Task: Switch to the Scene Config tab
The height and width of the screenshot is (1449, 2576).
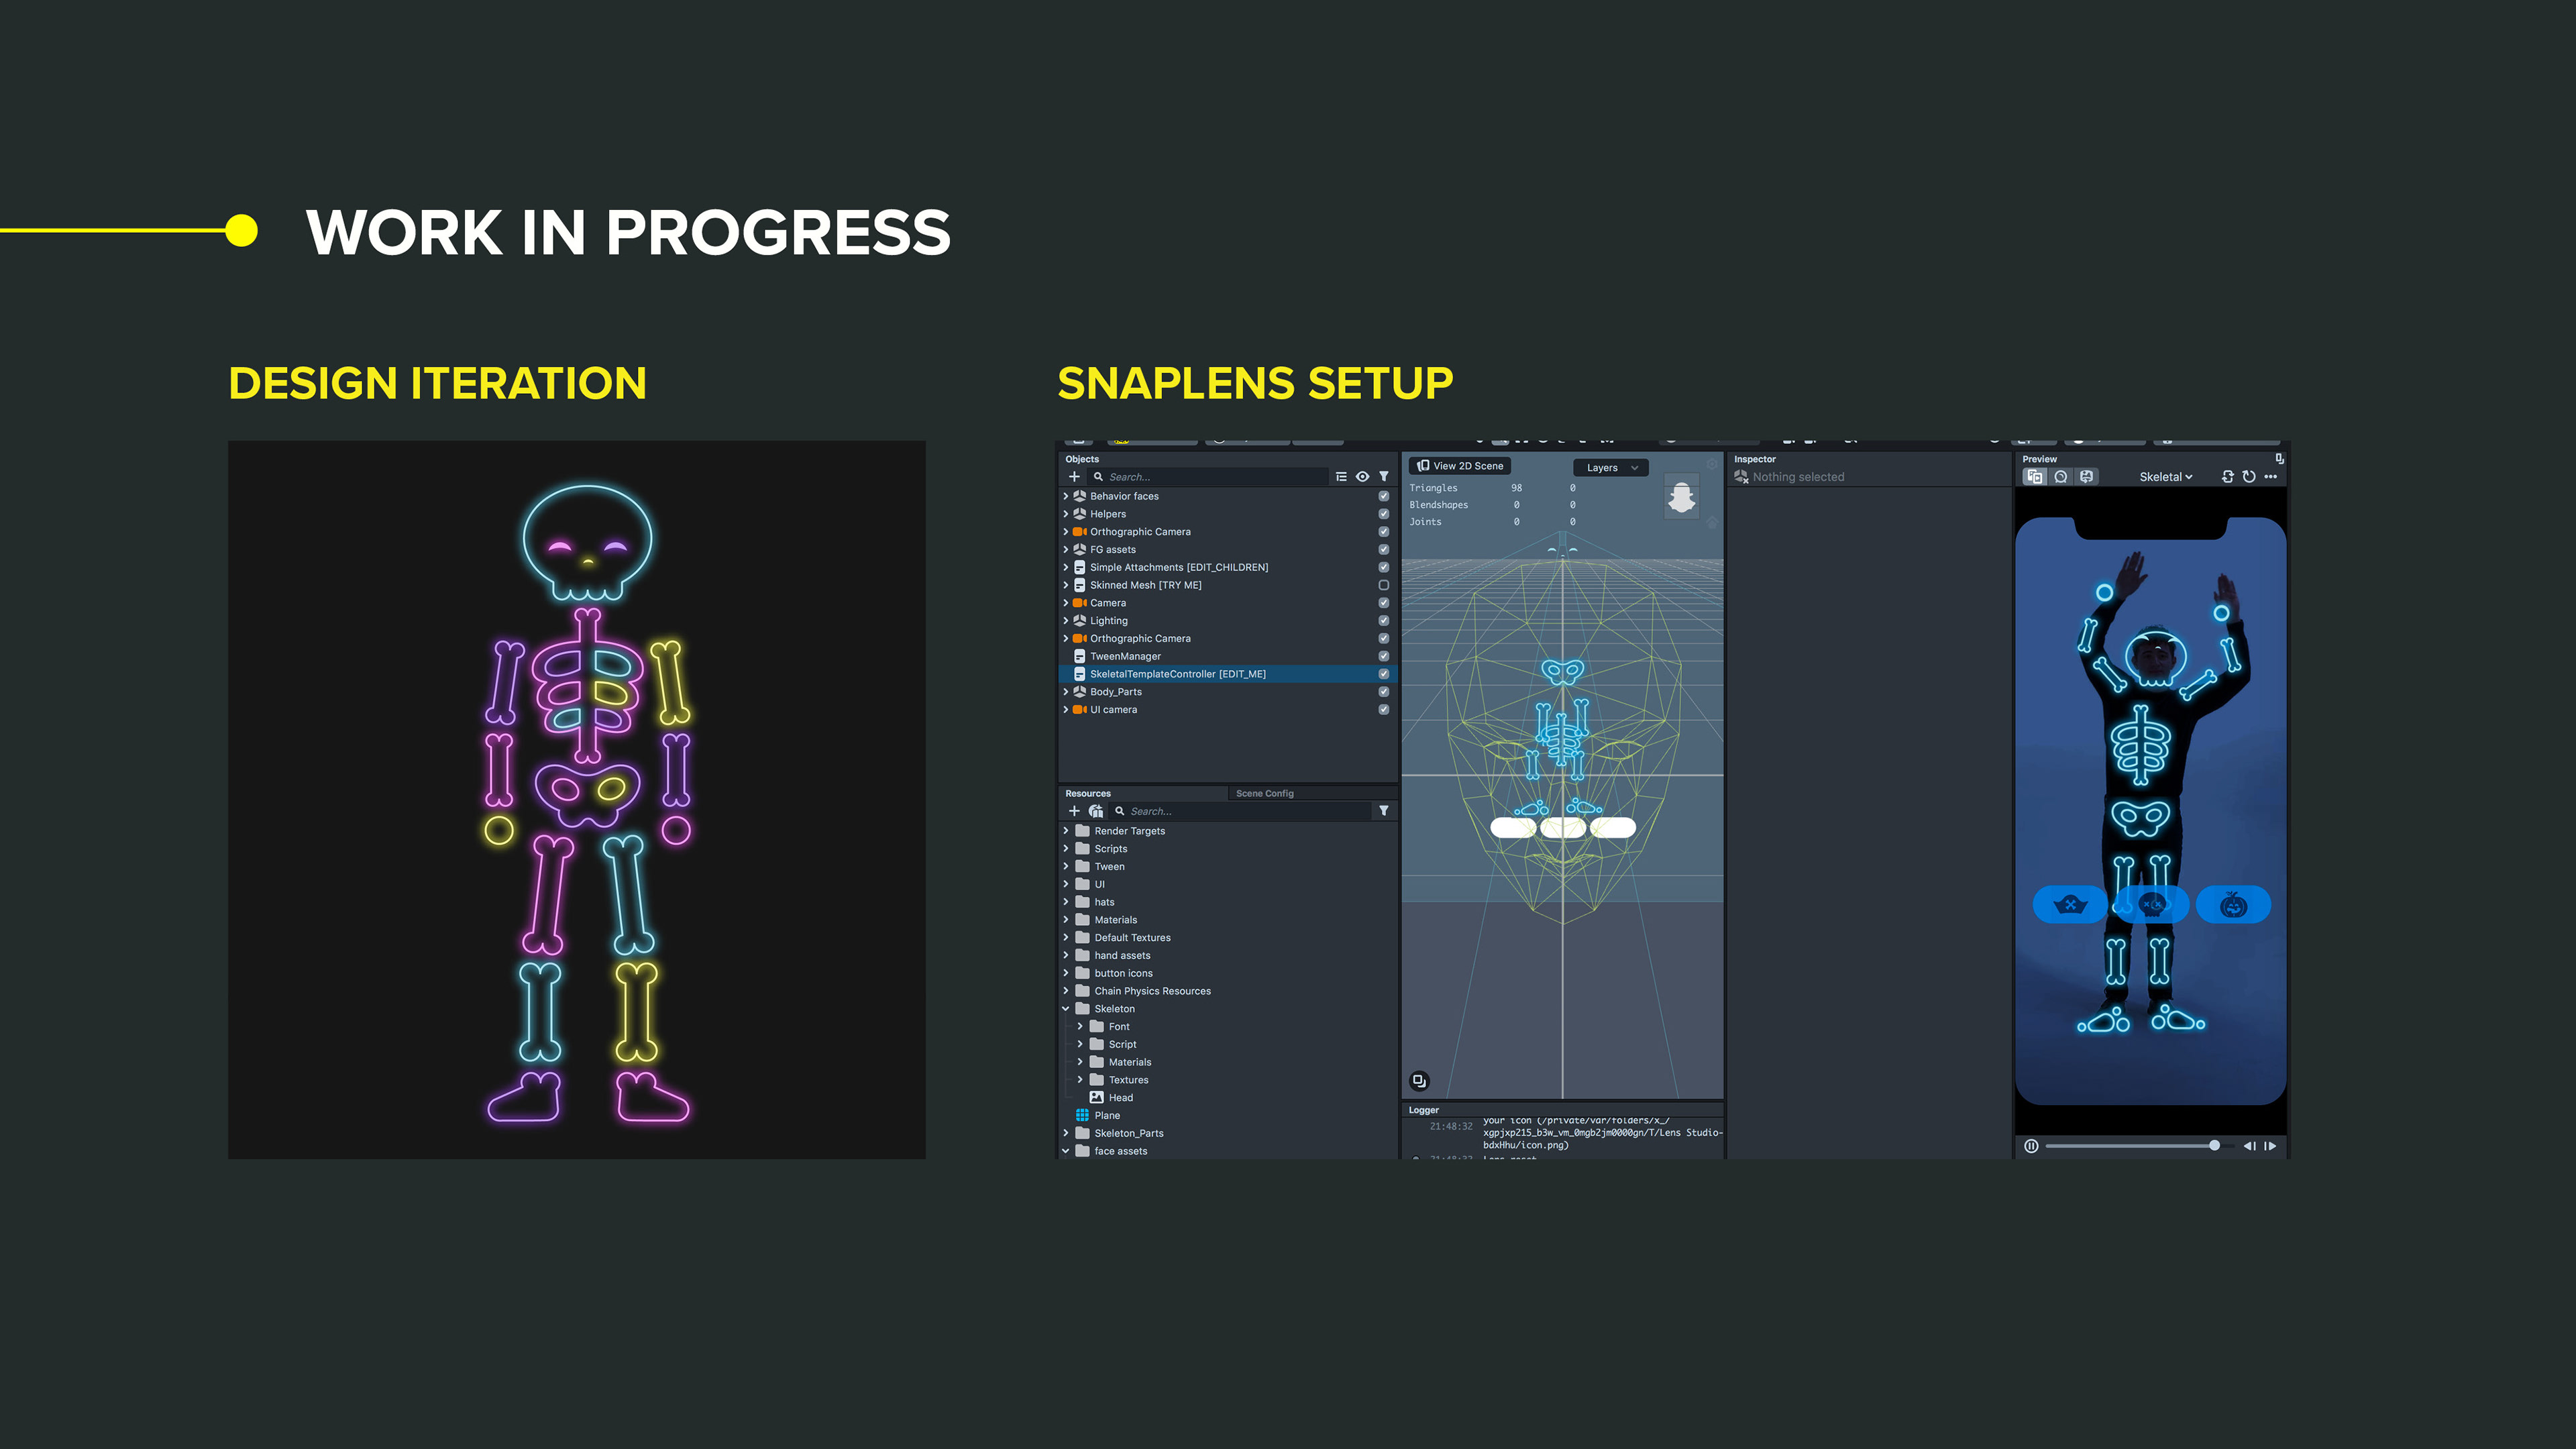Action: (1264, 793)
